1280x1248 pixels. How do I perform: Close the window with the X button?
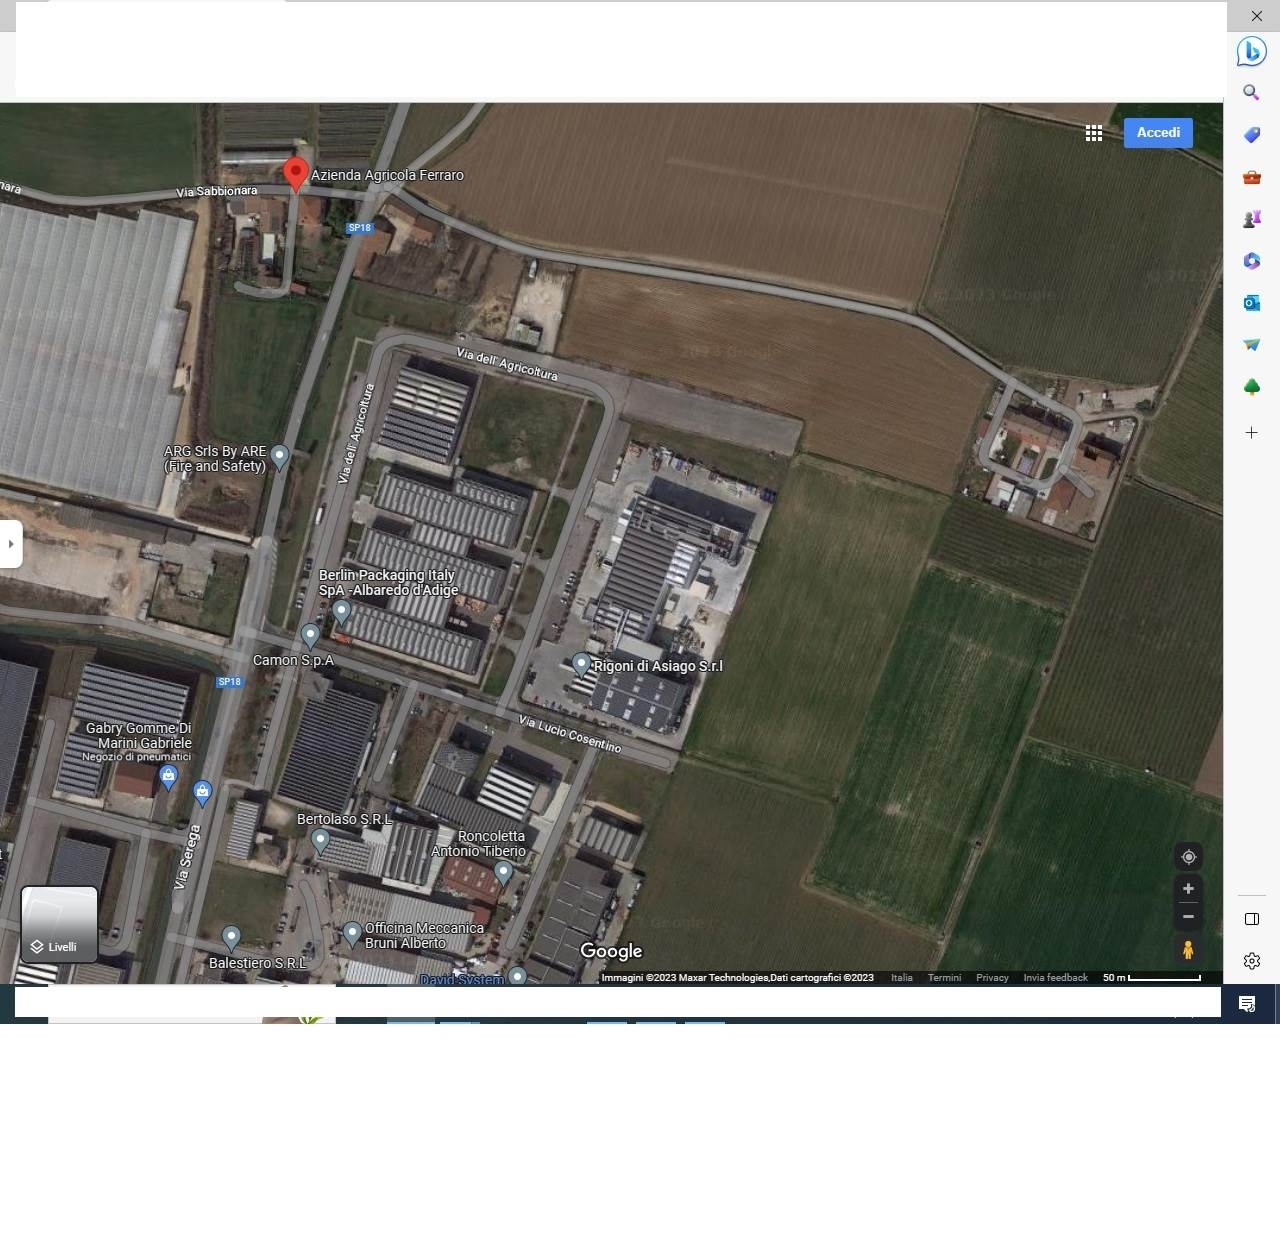tap(1257, 16)
